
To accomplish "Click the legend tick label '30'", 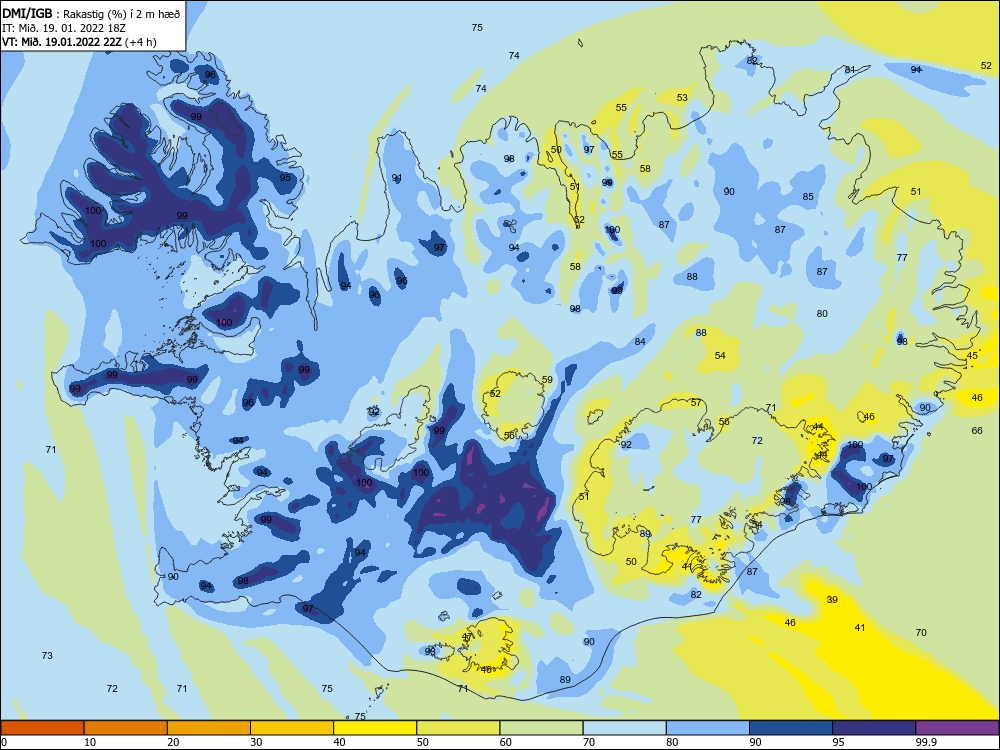I will (256, 742).
